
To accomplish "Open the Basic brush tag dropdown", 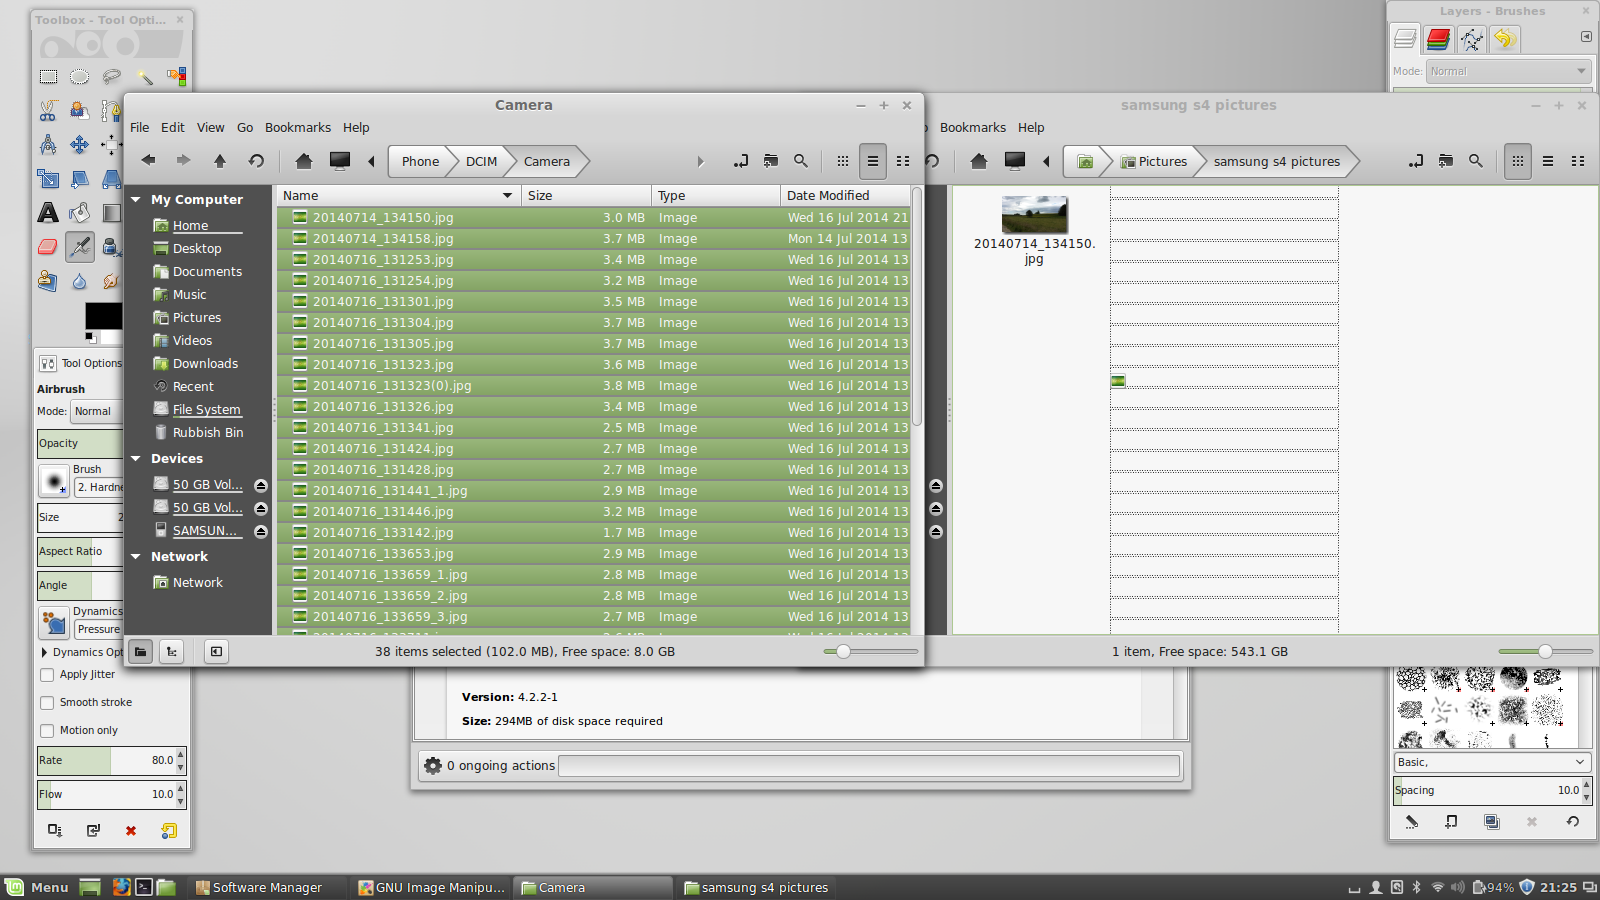I will click(x=1491, y=762).
